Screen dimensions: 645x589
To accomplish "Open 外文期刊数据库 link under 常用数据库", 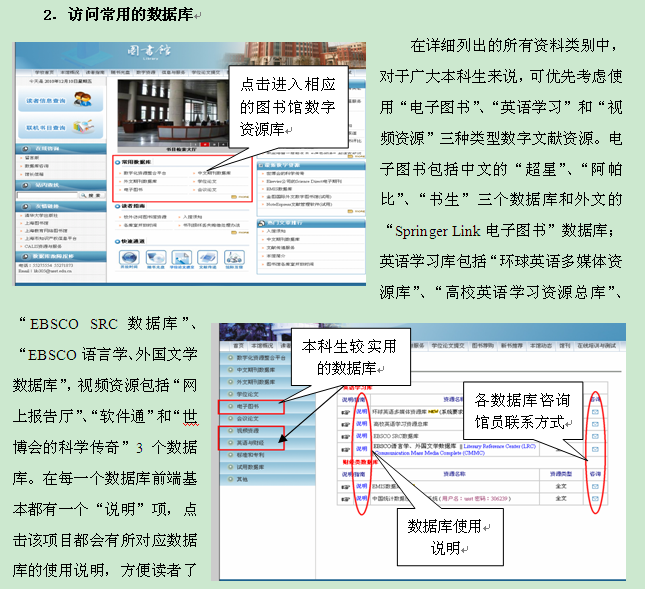I will (140, 181).
